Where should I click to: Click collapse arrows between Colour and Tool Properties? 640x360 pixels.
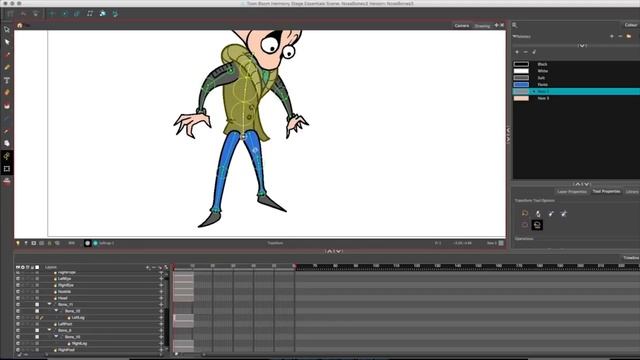pyautogui.click(x=582, y=184)
